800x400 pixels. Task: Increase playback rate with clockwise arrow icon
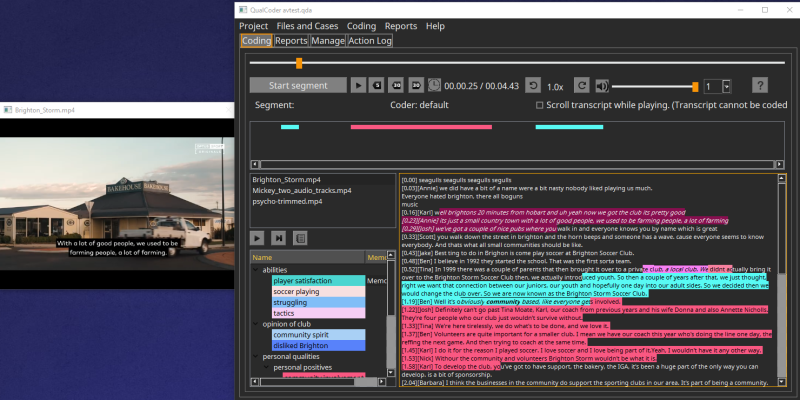582,86
